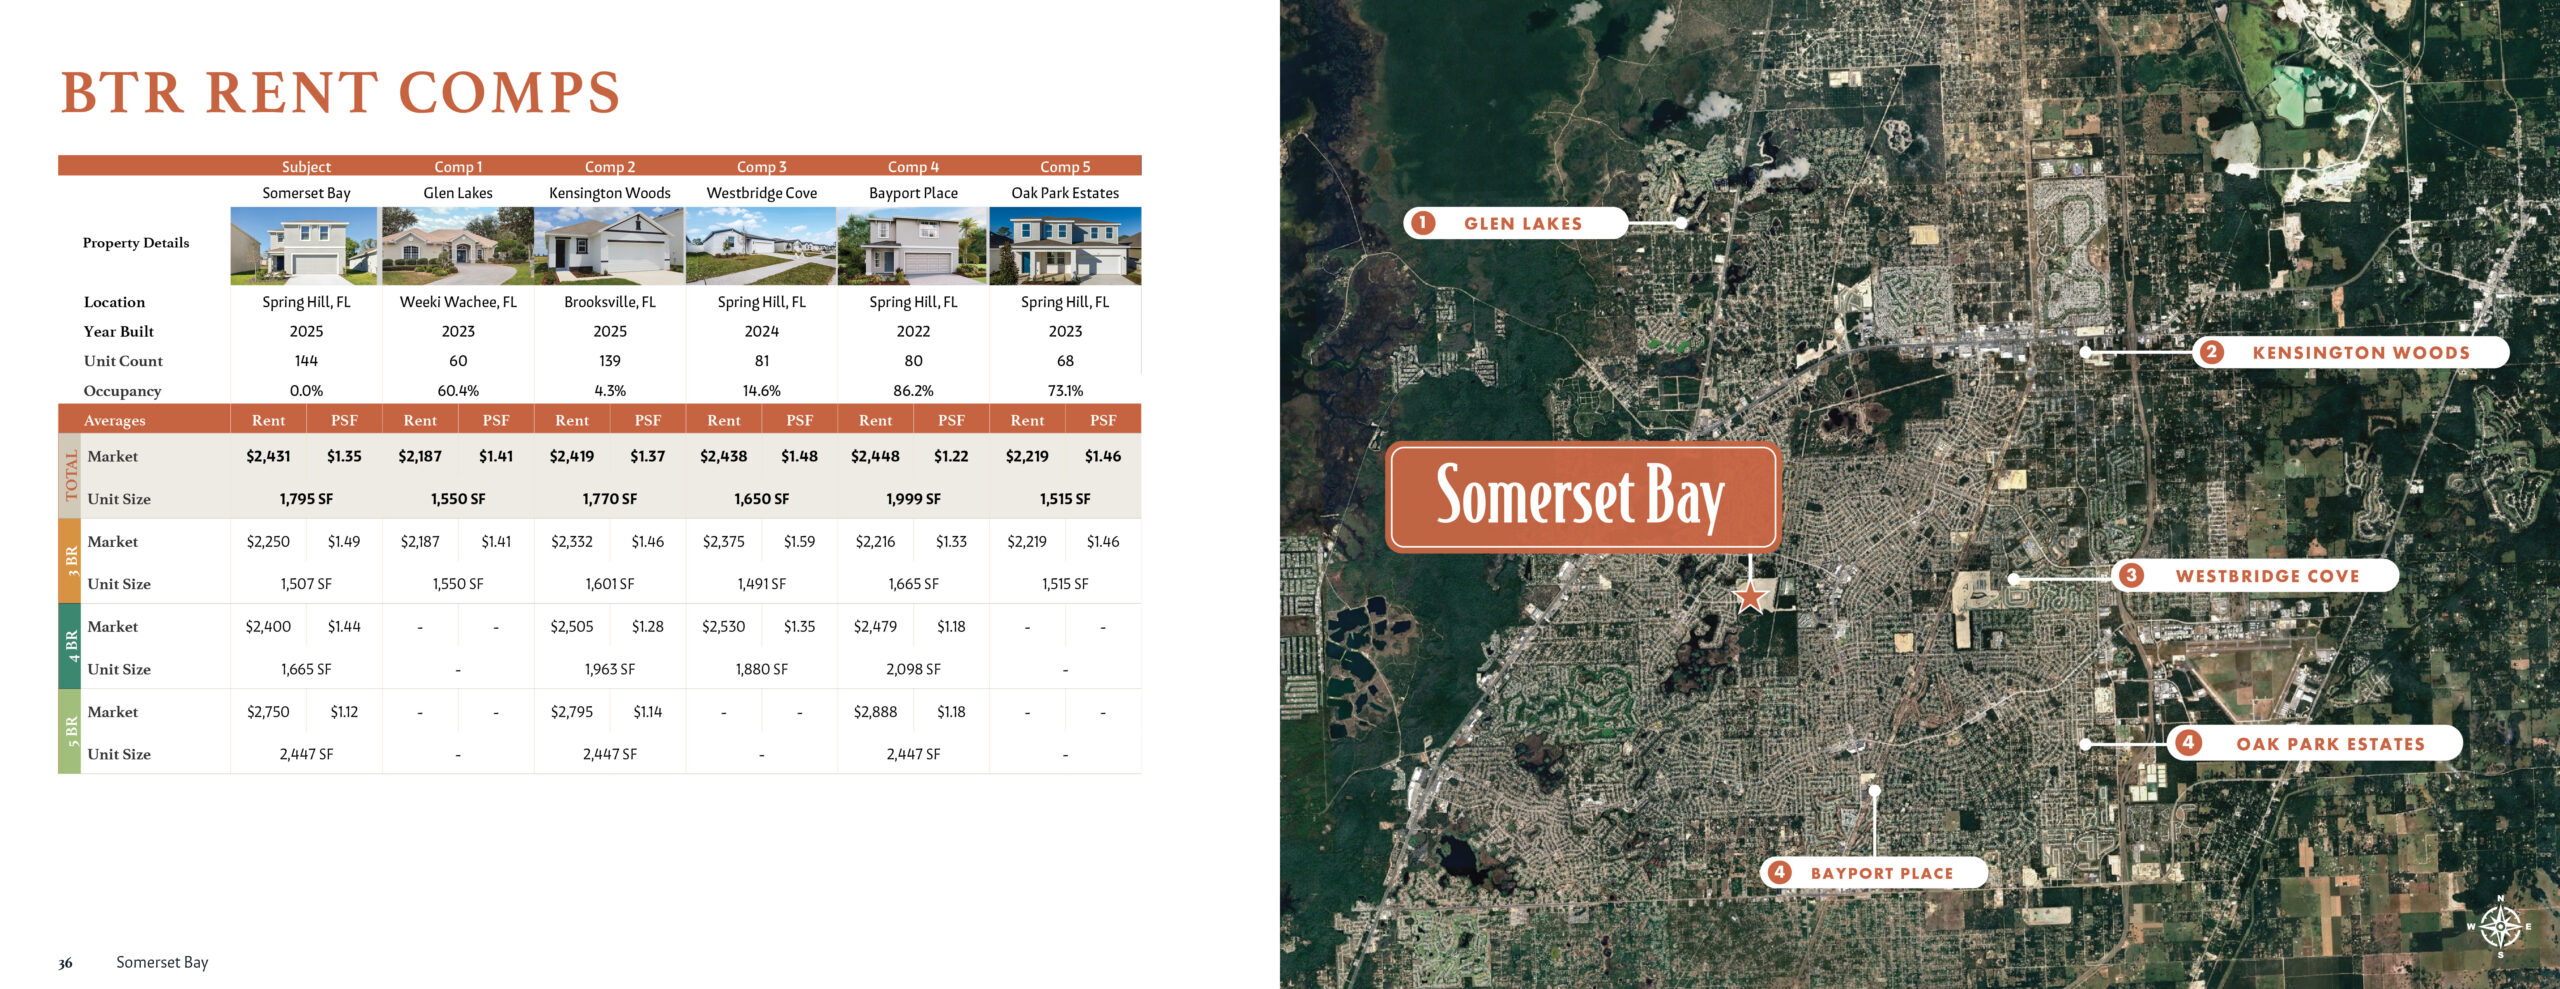Click the number 4 badge beside Oak Park Estates
Viewport: 2560px width, 989px height.
(2188, 743)
